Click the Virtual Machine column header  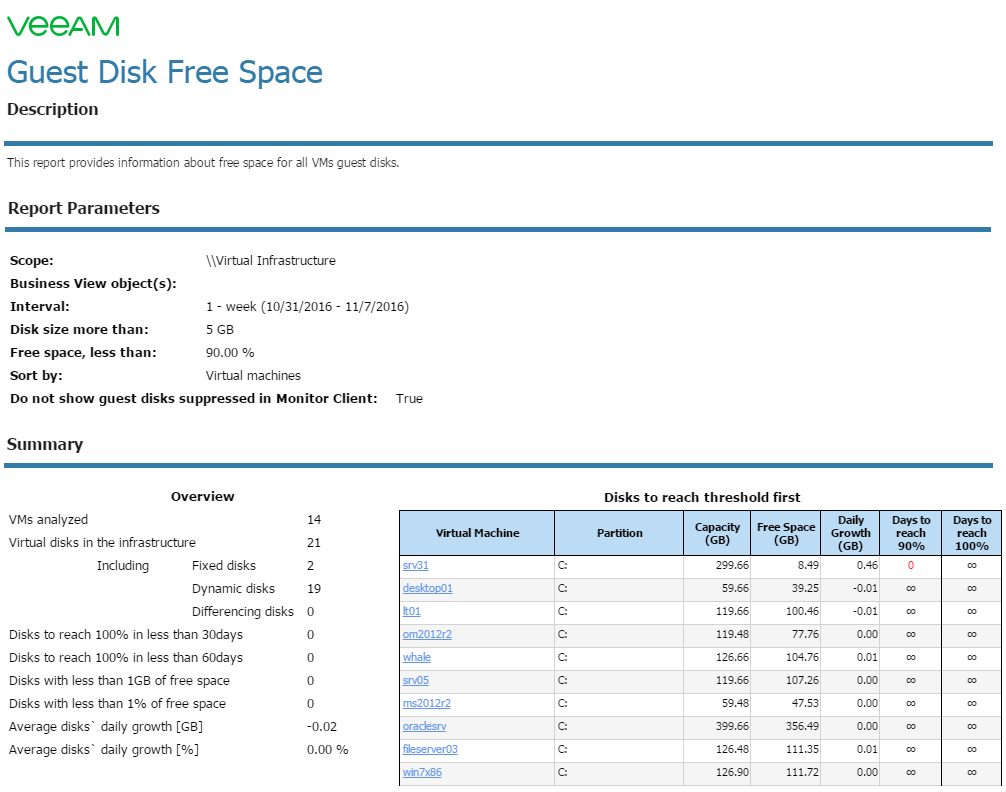(x=477, y=533)
